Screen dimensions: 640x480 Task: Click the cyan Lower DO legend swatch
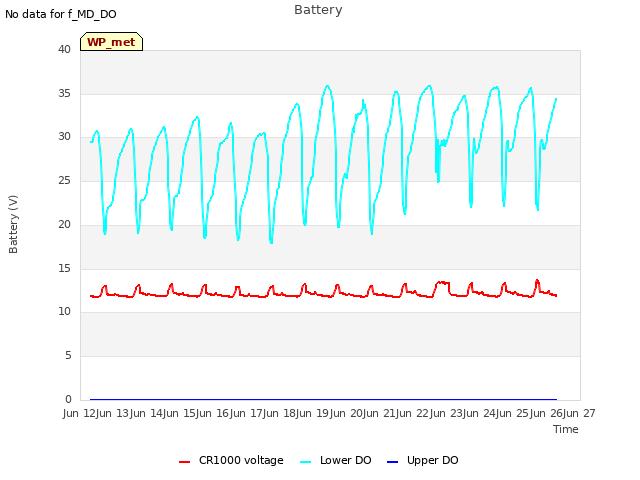306,462
